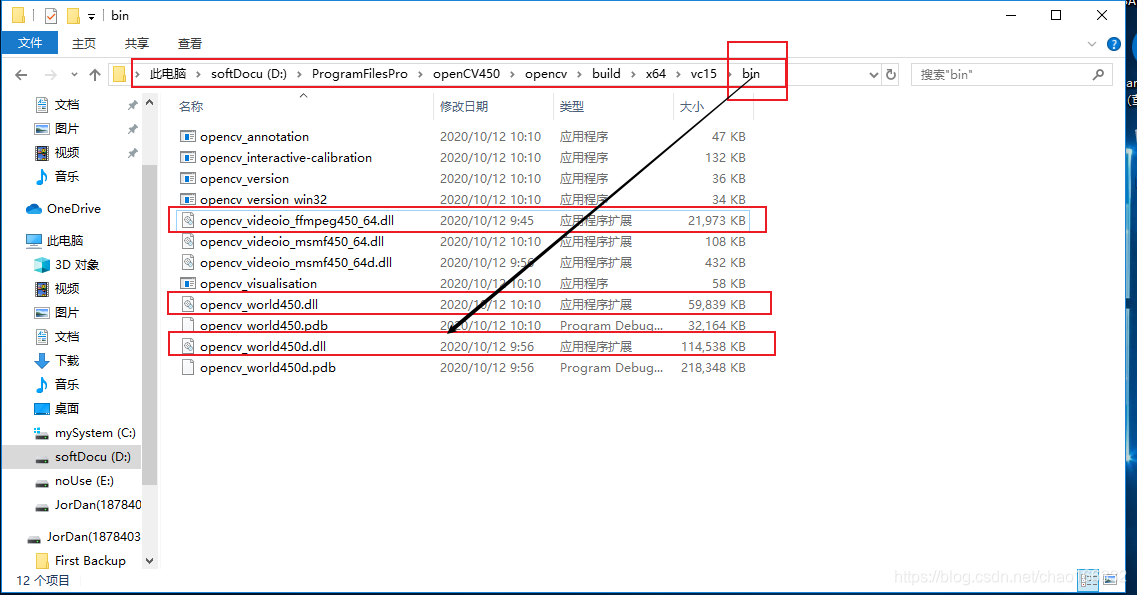Go up one folder level
The height and width of the screenshot is (595, 1137).
click(95, 75)
